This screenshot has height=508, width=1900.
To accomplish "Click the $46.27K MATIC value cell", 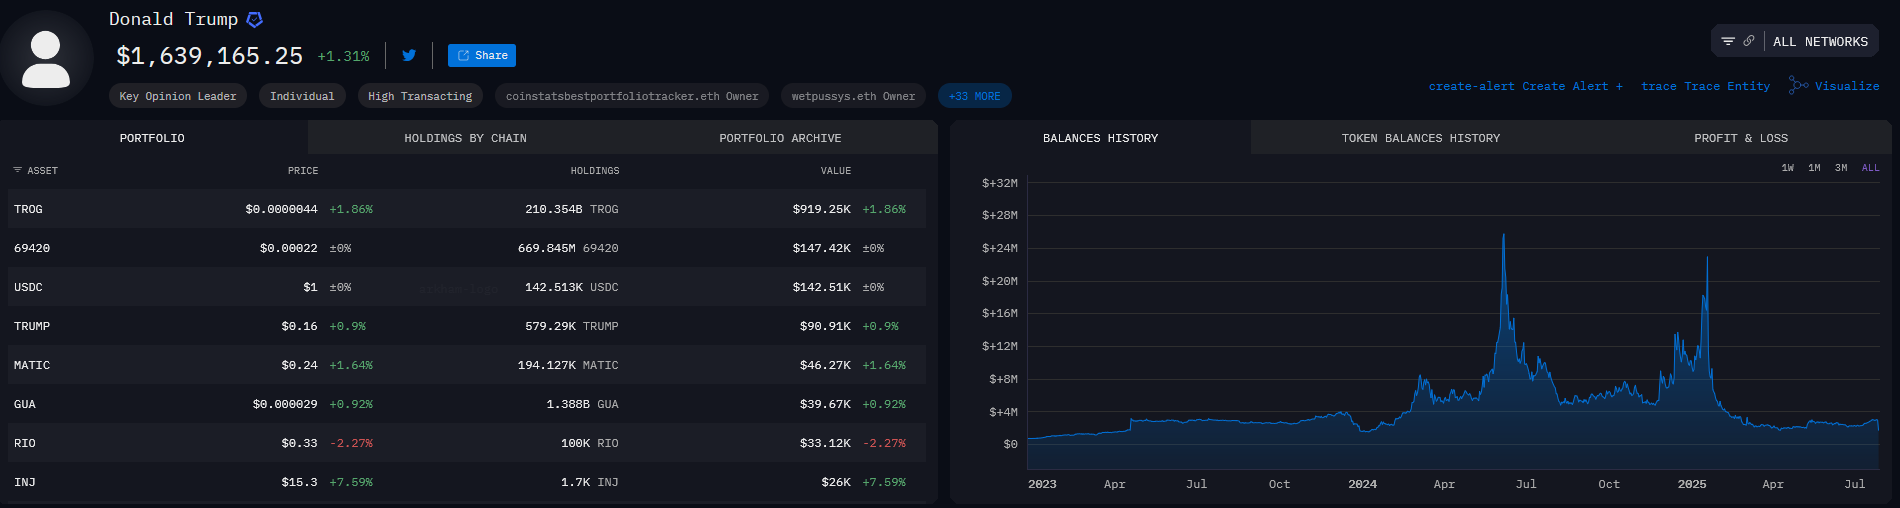I will point(826,365).
